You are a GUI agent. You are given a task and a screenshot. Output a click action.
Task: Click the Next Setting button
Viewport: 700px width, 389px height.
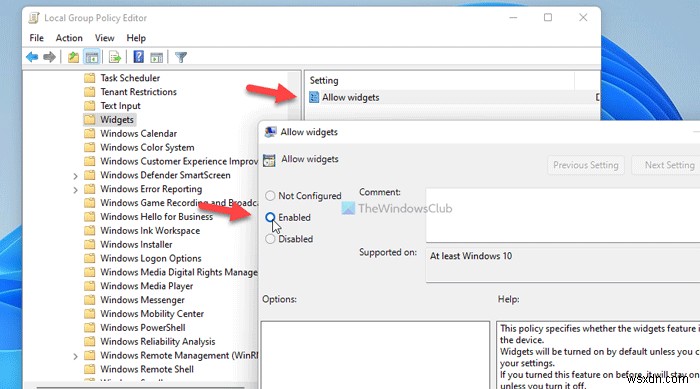pos(666,165)
